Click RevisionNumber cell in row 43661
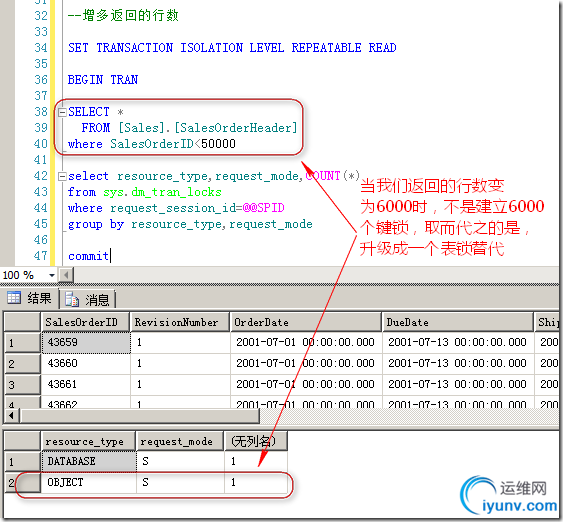The width and height of the screenshot is (563, 522). coord(180,384)
